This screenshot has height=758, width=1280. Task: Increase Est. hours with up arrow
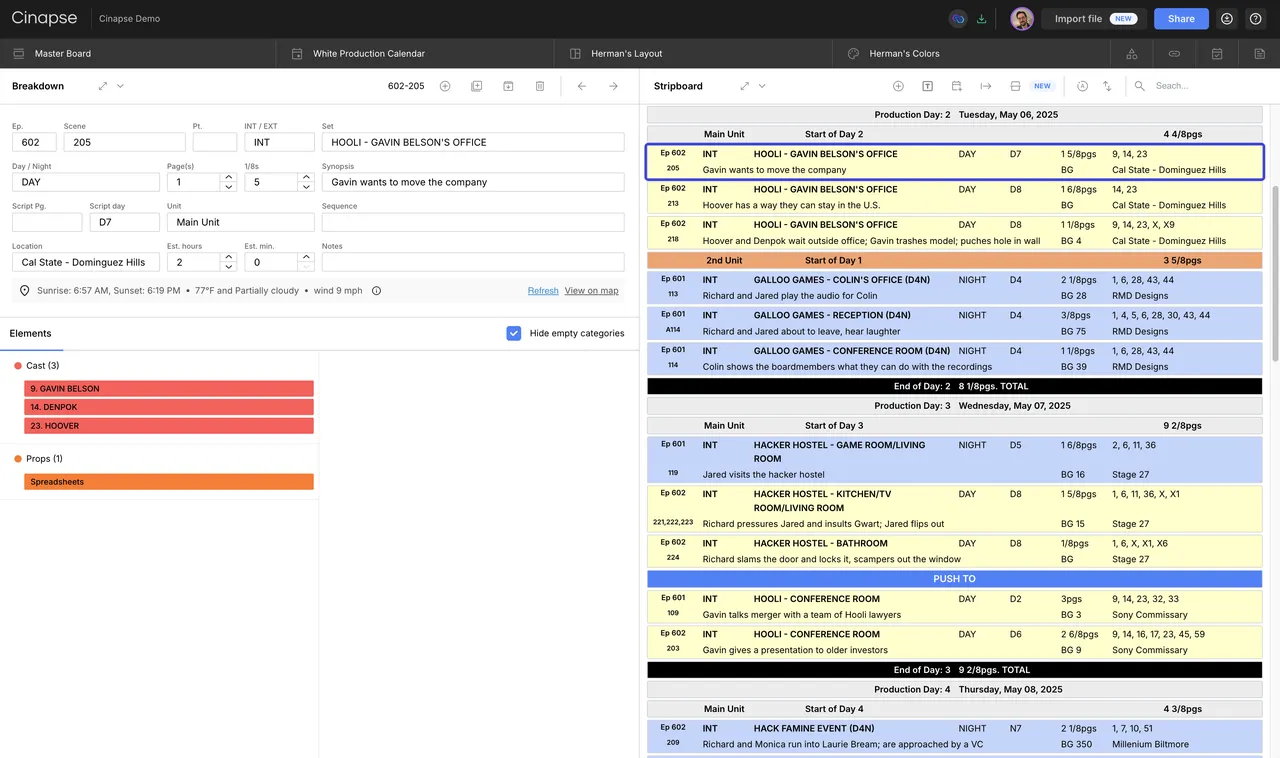pyautogui.click(x=228, y=257)
